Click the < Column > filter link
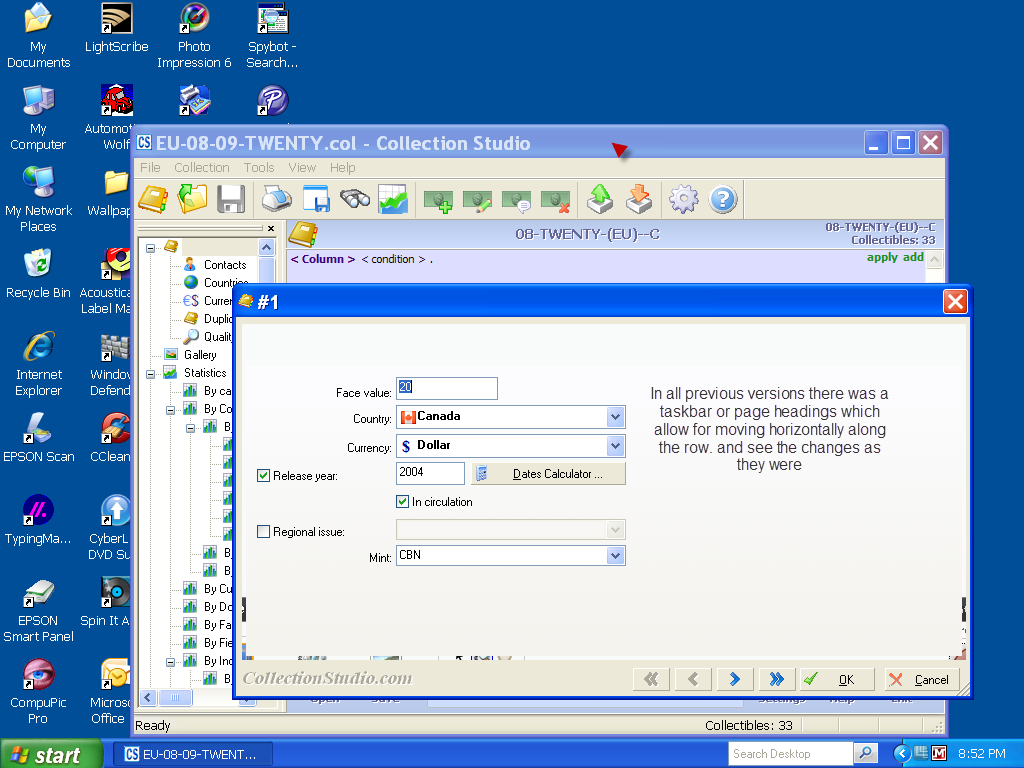Image resolution: width=1024 pixels, height=768 pixels. [323, 259]
